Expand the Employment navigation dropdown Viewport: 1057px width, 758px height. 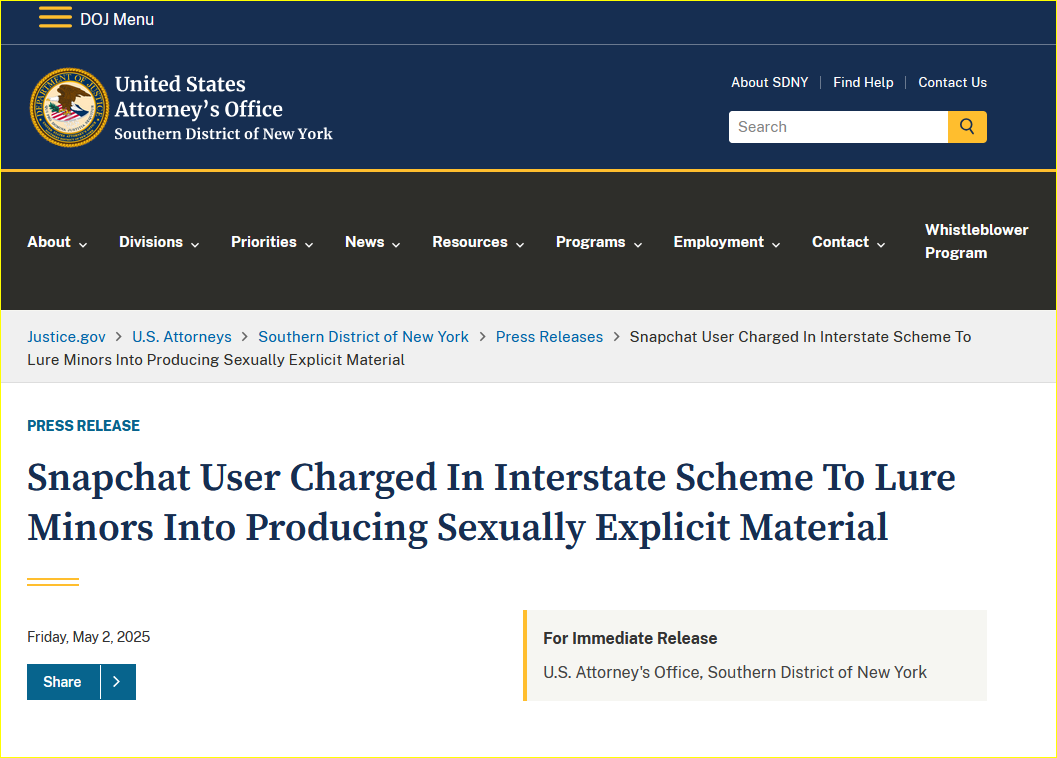[x=727, y=242]
